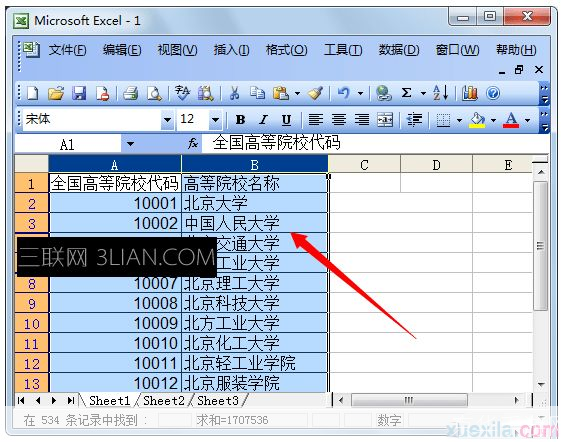Save the workbook with the floppy disk icon
This screenshot has width=567, height=442.
point(79,93)
